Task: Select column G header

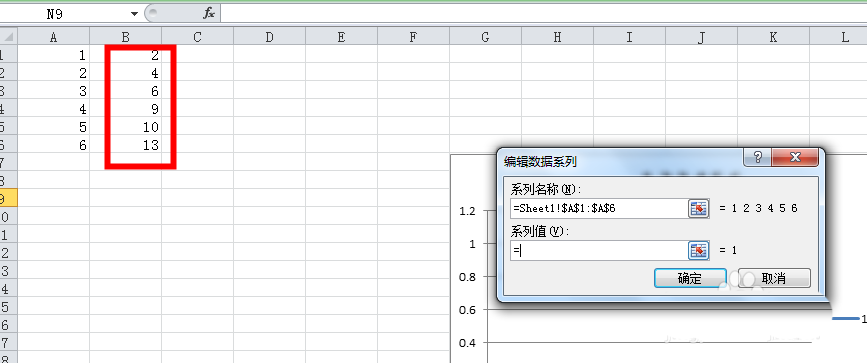Action: 485,37
